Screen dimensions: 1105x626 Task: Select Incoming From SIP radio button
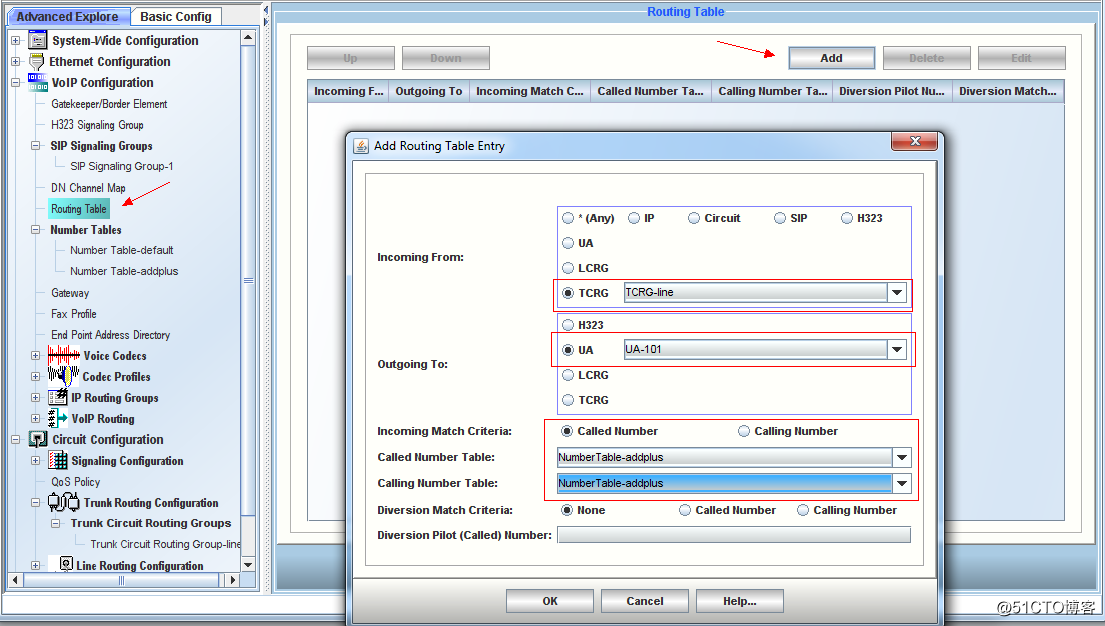coord(780,219)
